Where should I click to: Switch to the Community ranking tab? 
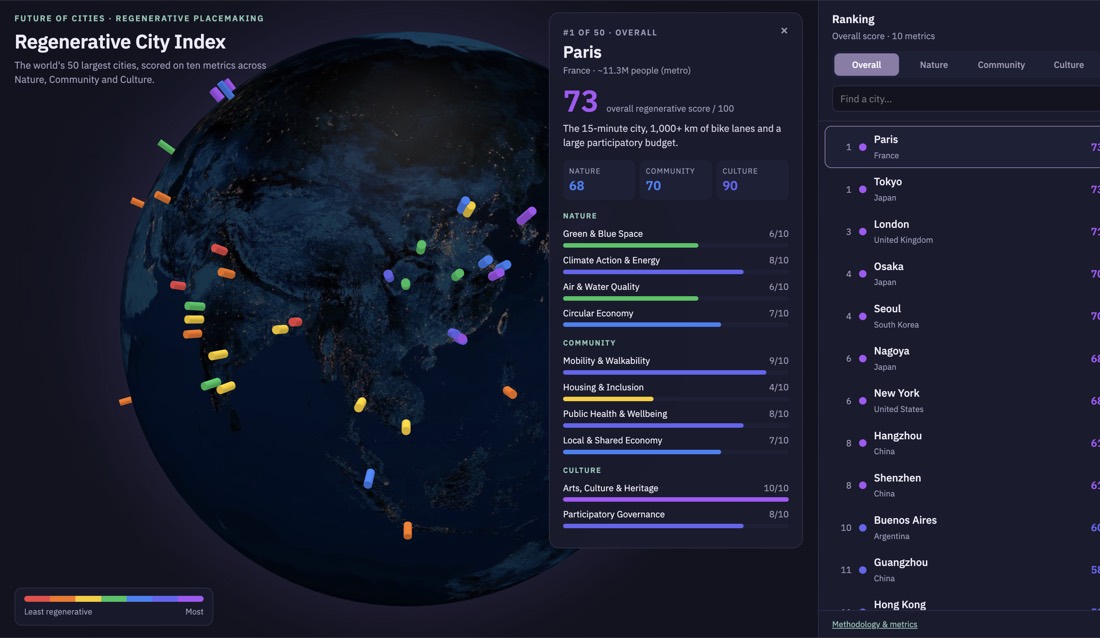pos(1001,65)
